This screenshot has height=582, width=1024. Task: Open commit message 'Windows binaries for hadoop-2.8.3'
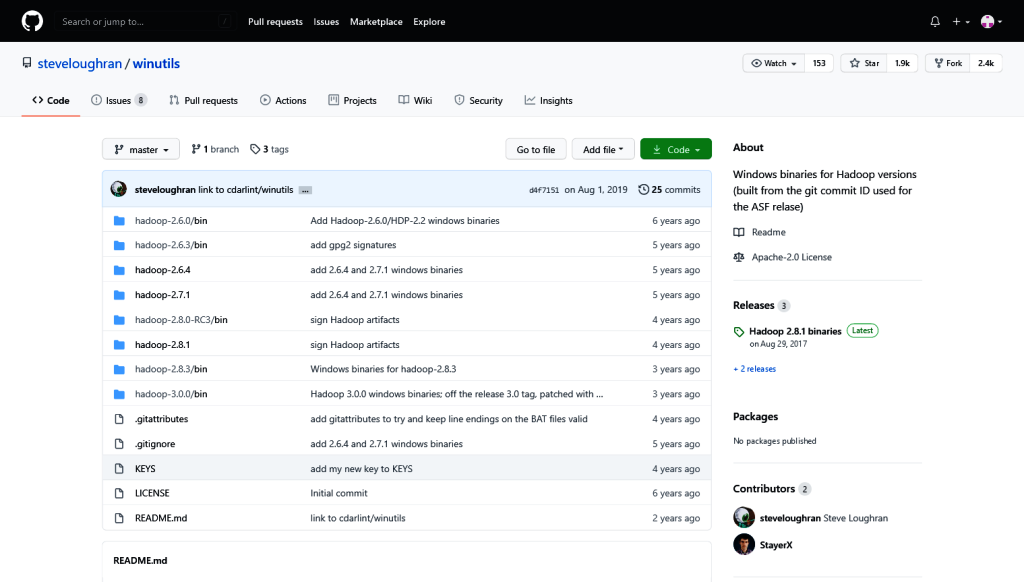click(x=383, y=369)
